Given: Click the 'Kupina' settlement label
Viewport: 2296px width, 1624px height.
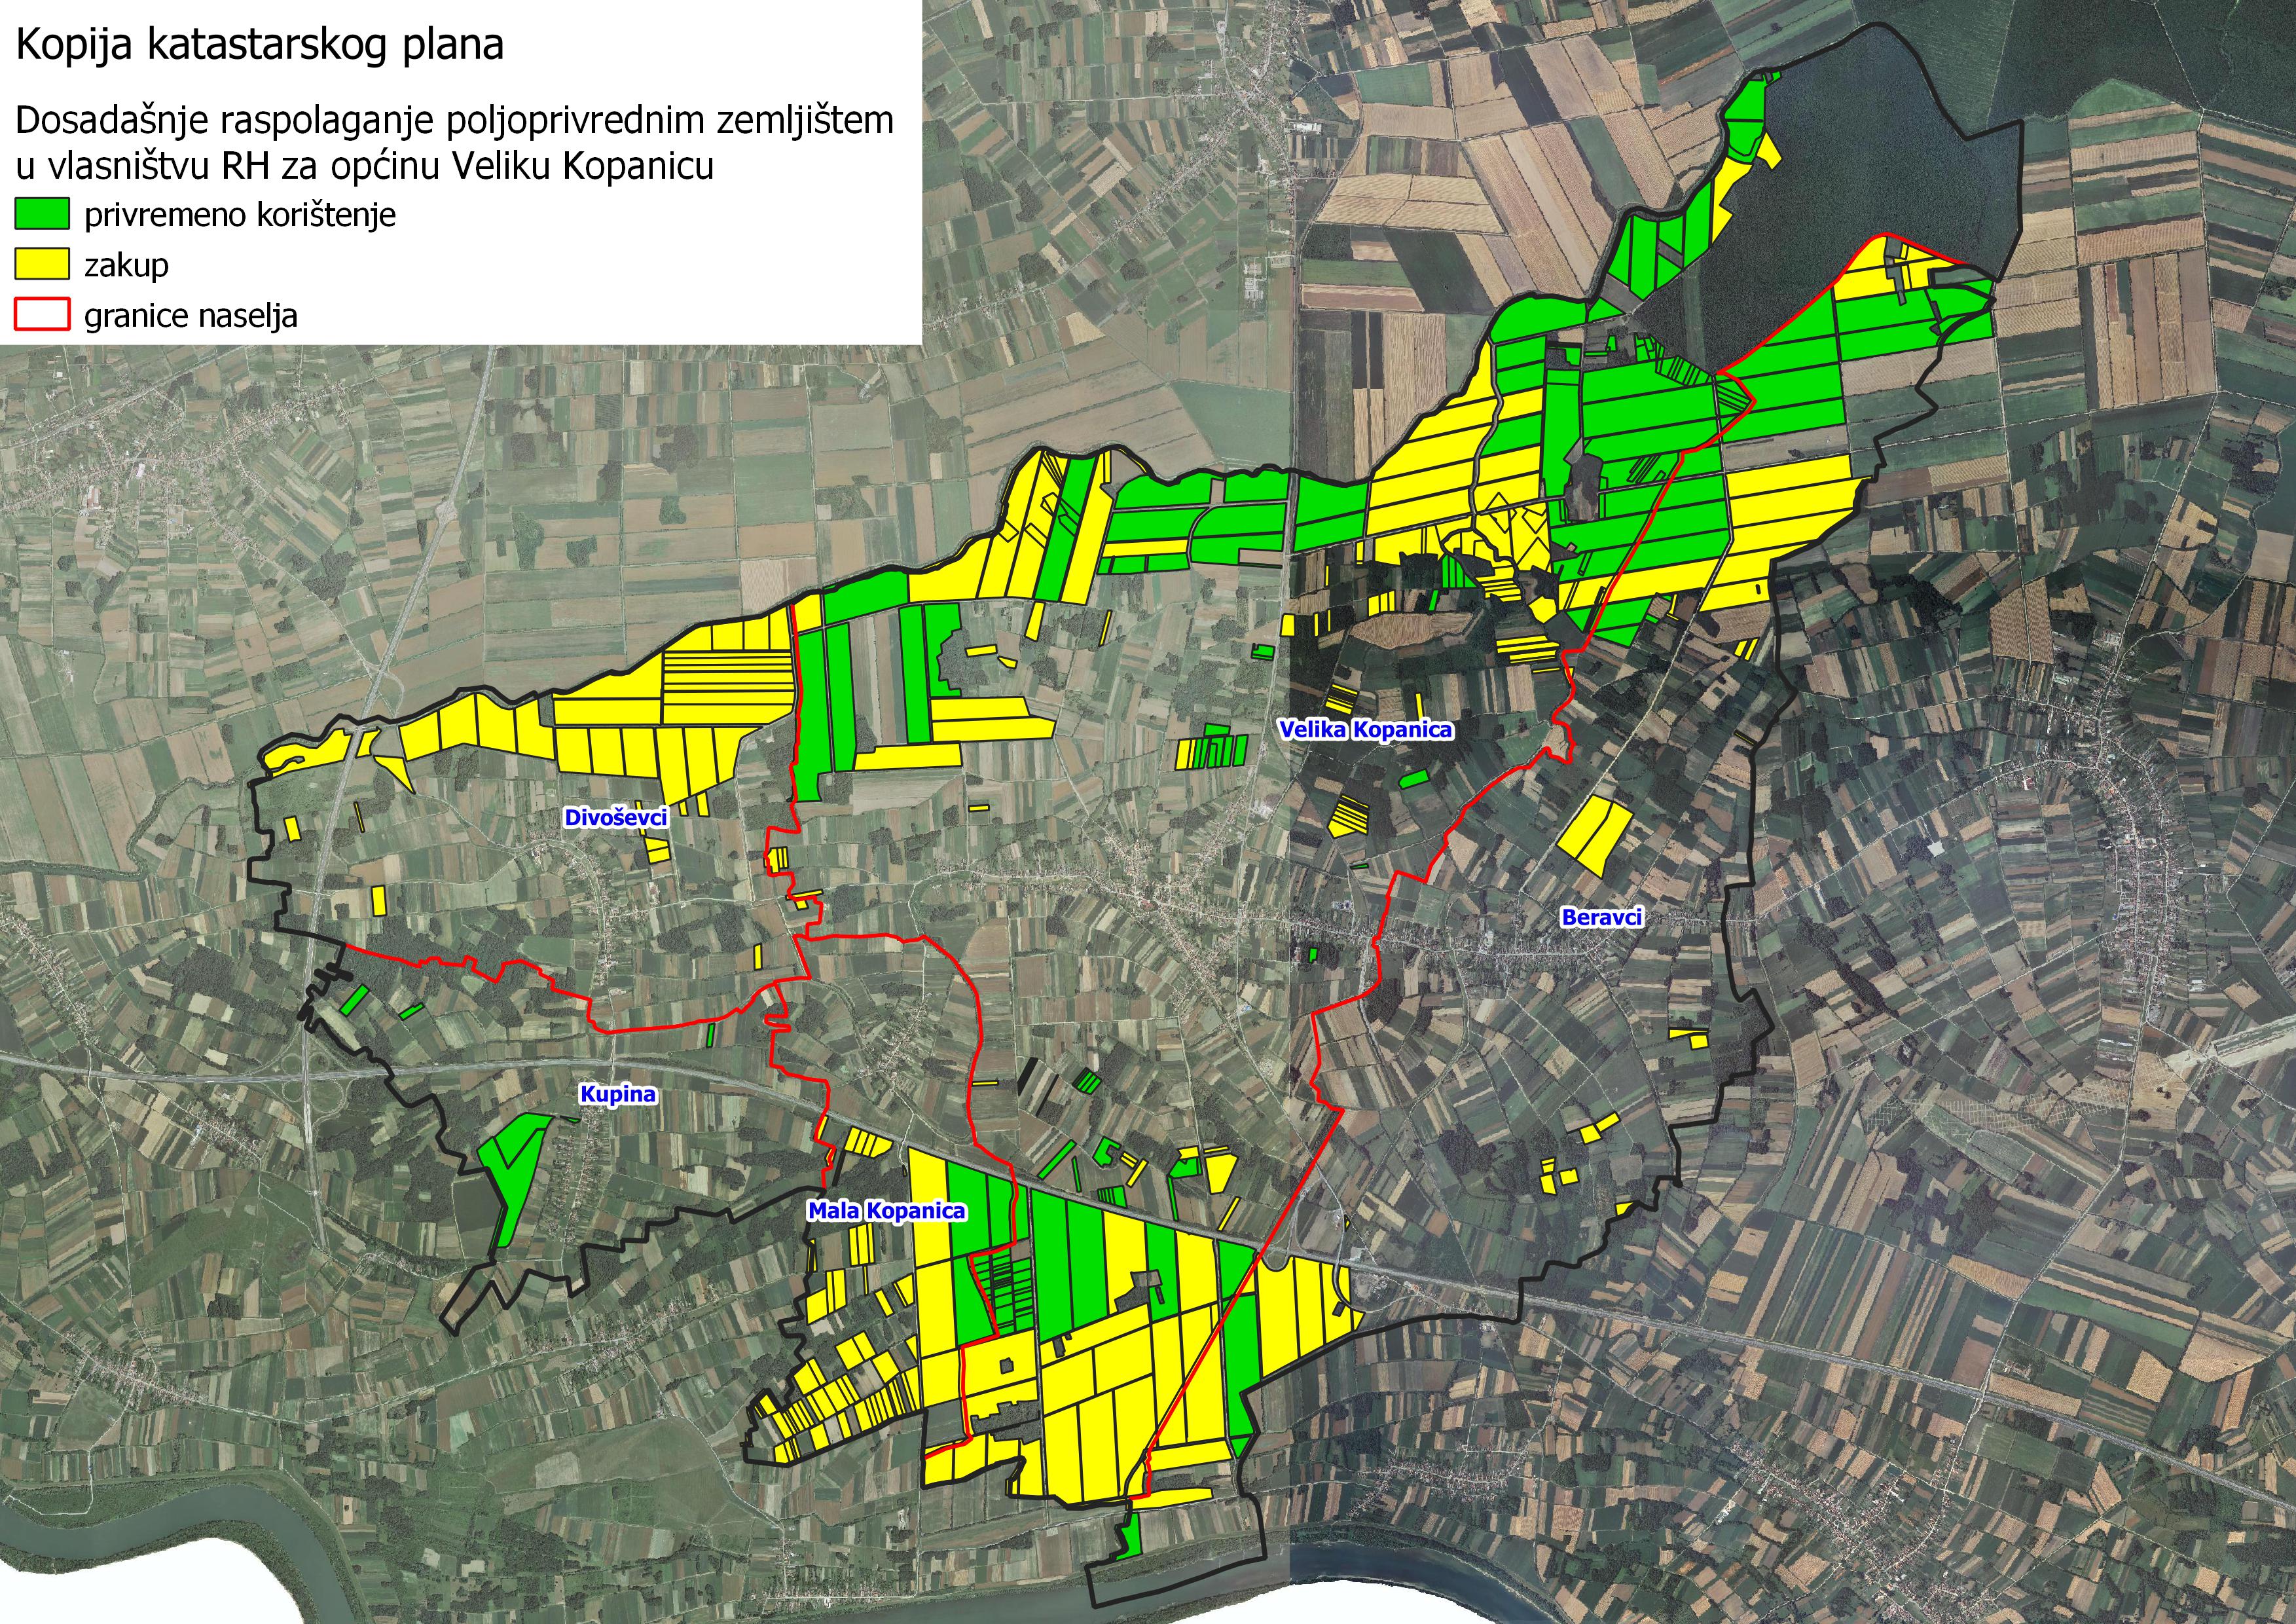Looking at the screenshot, I should click(x=618, y=1094).
